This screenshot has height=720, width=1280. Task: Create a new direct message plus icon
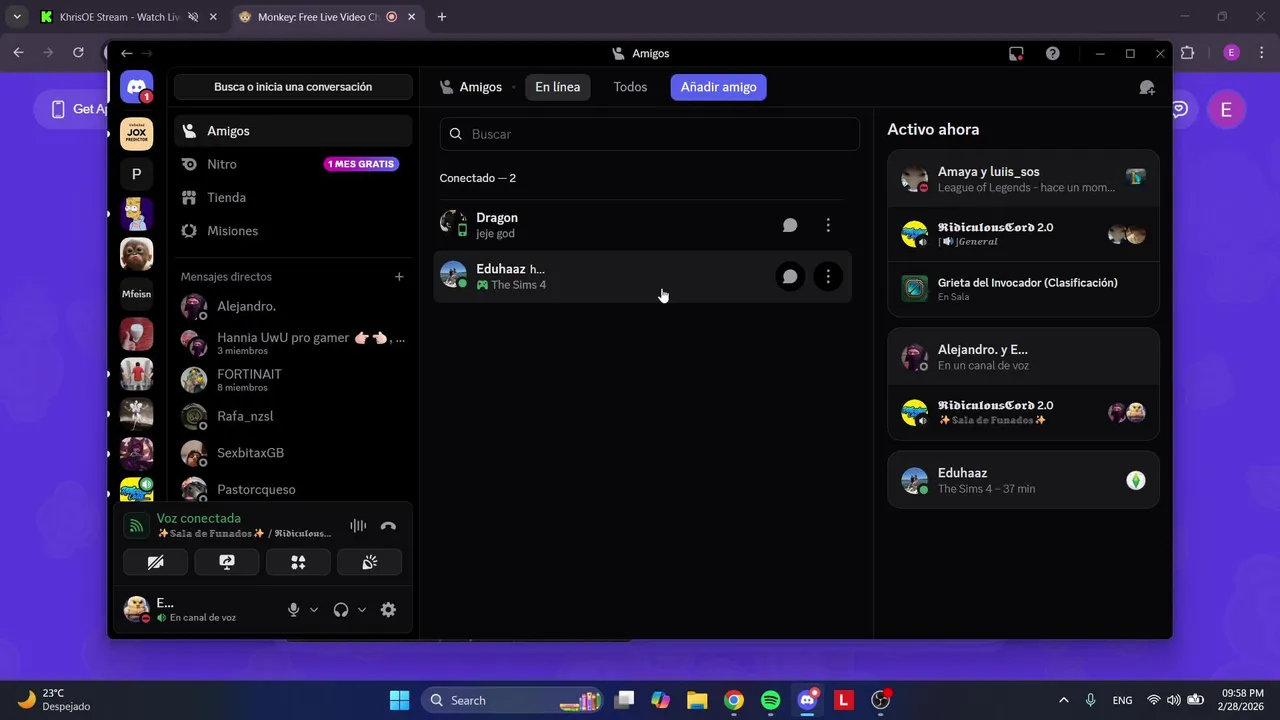click(399, 277)
